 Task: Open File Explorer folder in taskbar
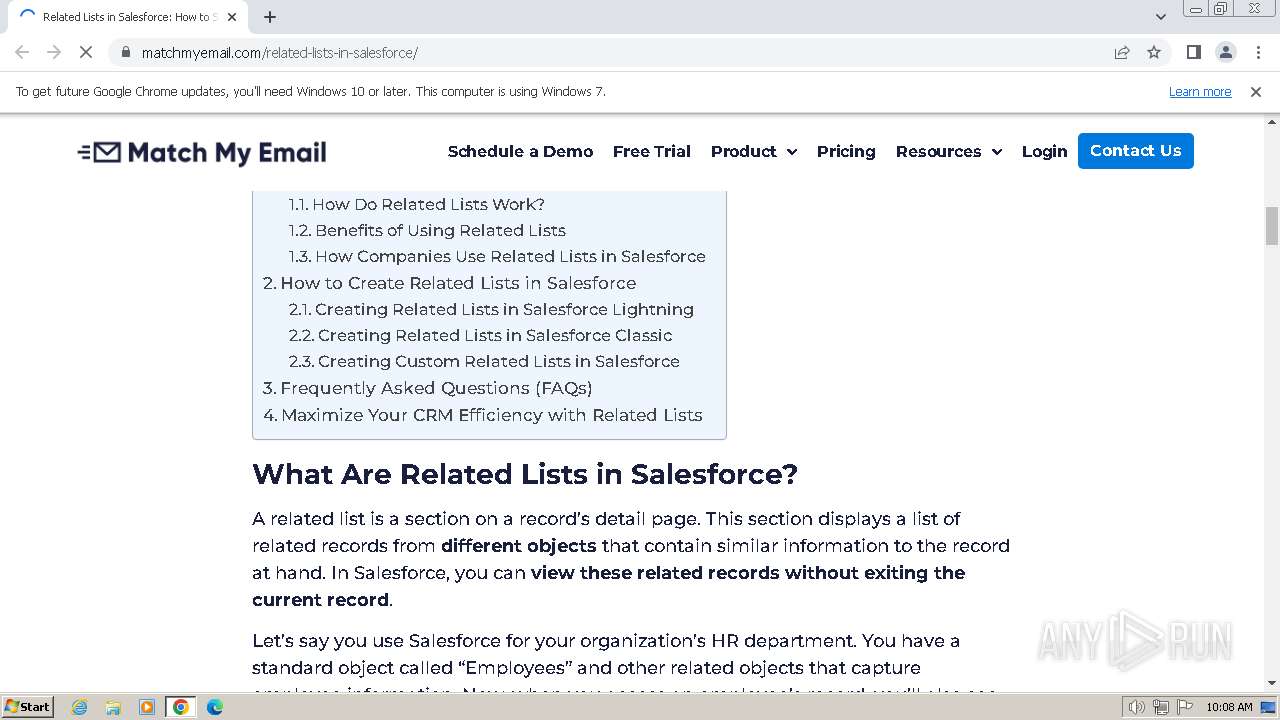[x=113, y=707]
